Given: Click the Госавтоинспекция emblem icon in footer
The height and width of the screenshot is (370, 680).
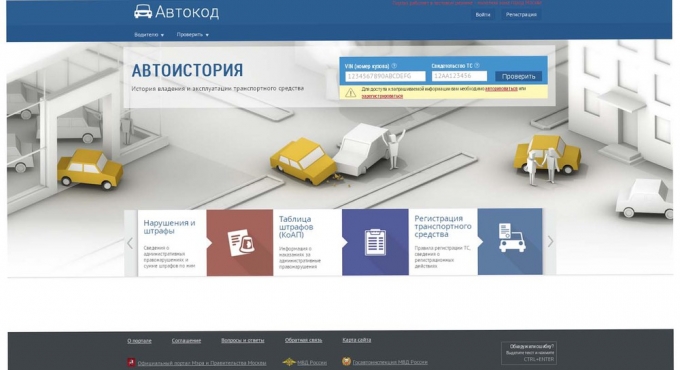Looking at the screenshot, I should click(346, 361).
